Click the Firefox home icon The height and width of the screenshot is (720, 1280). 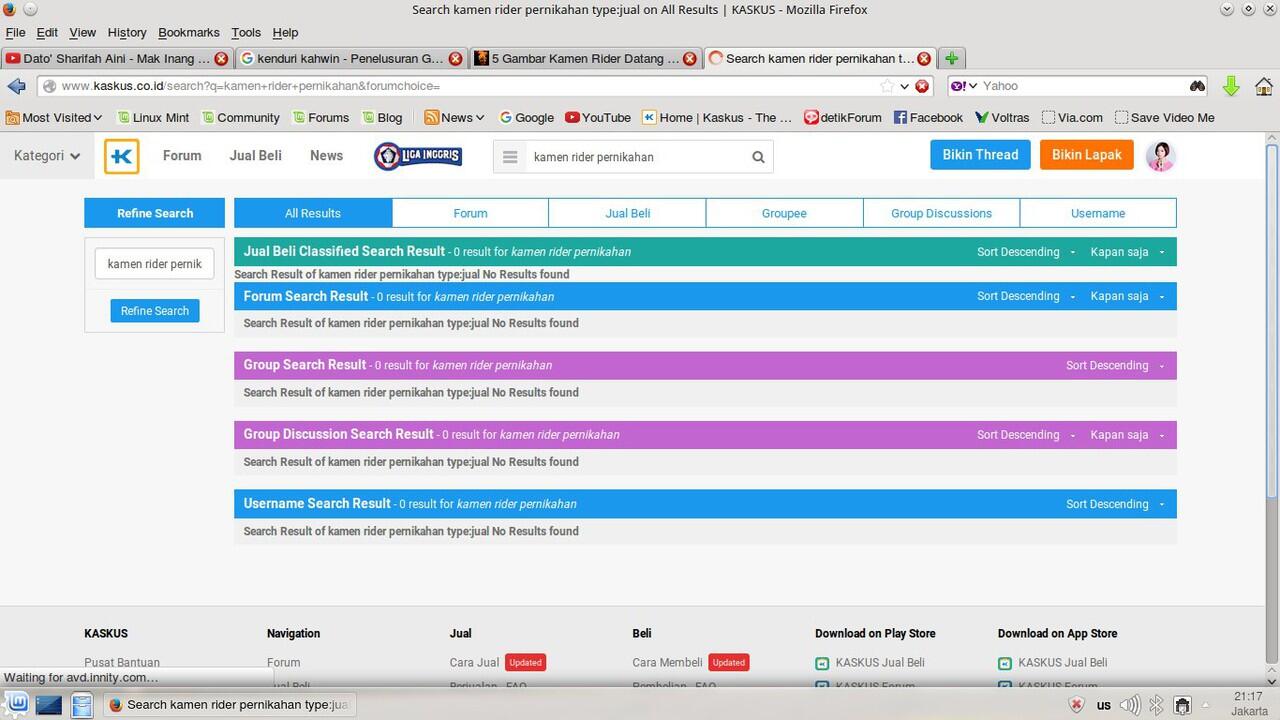click(1264, 86)
